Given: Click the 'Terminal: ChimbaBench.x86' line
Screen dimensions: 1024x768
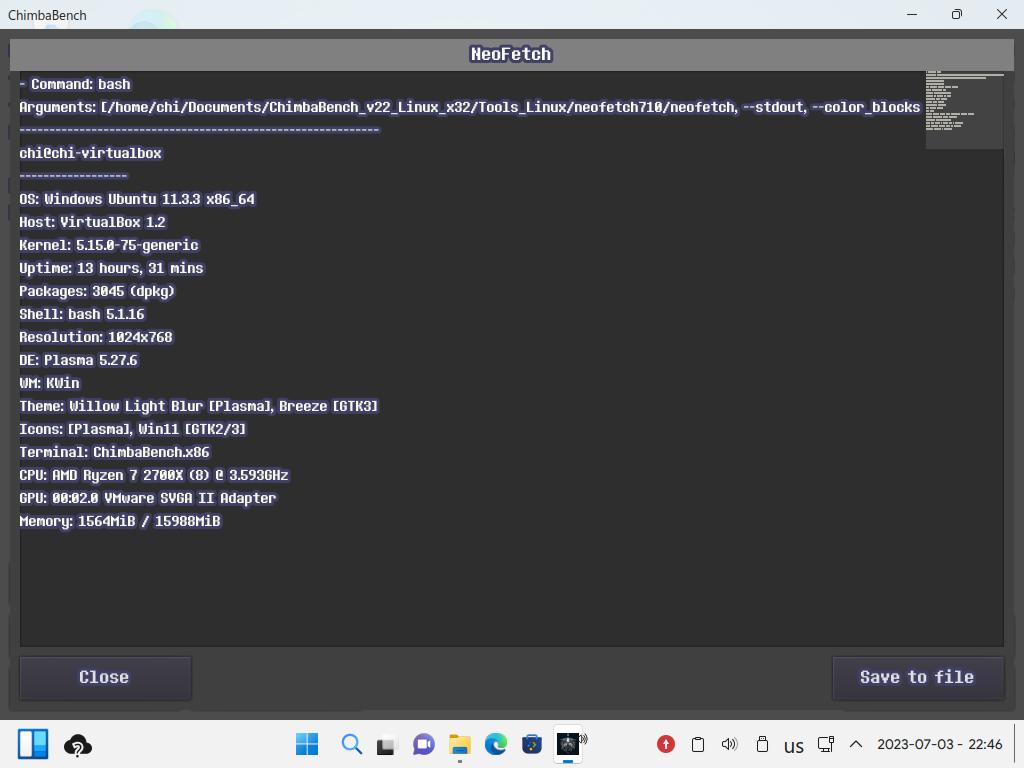Looking at the screenshot, I should pyautogui.click(x=114, y=452).
